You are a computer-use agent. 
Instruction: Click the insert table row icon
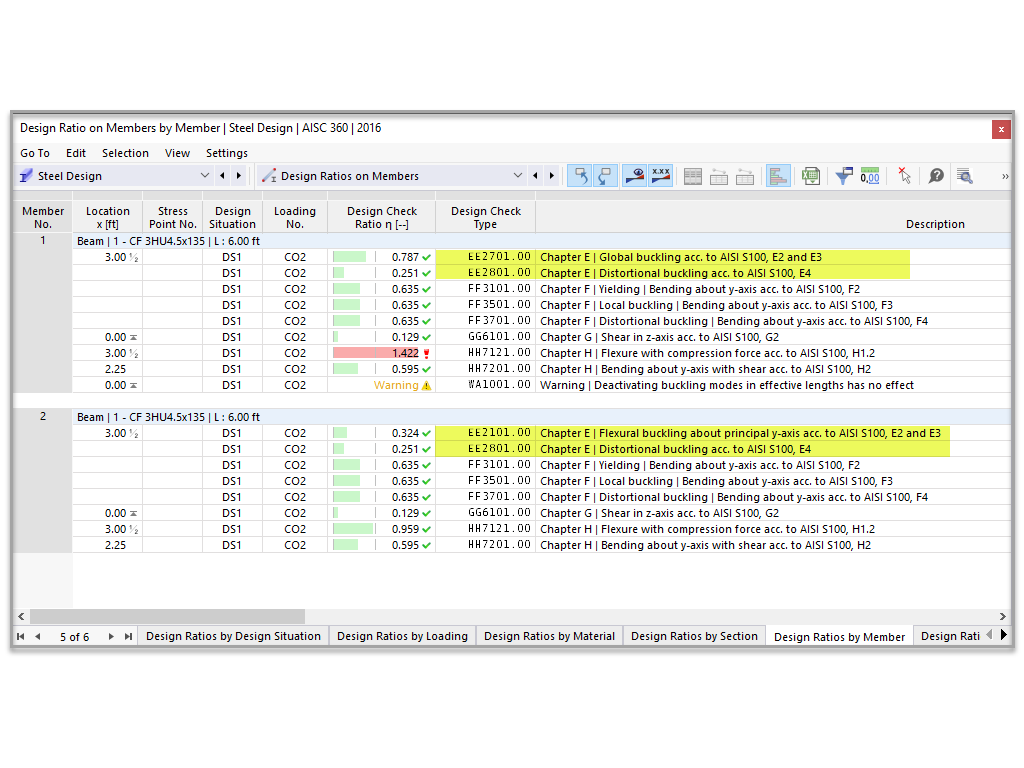point(719,175)
